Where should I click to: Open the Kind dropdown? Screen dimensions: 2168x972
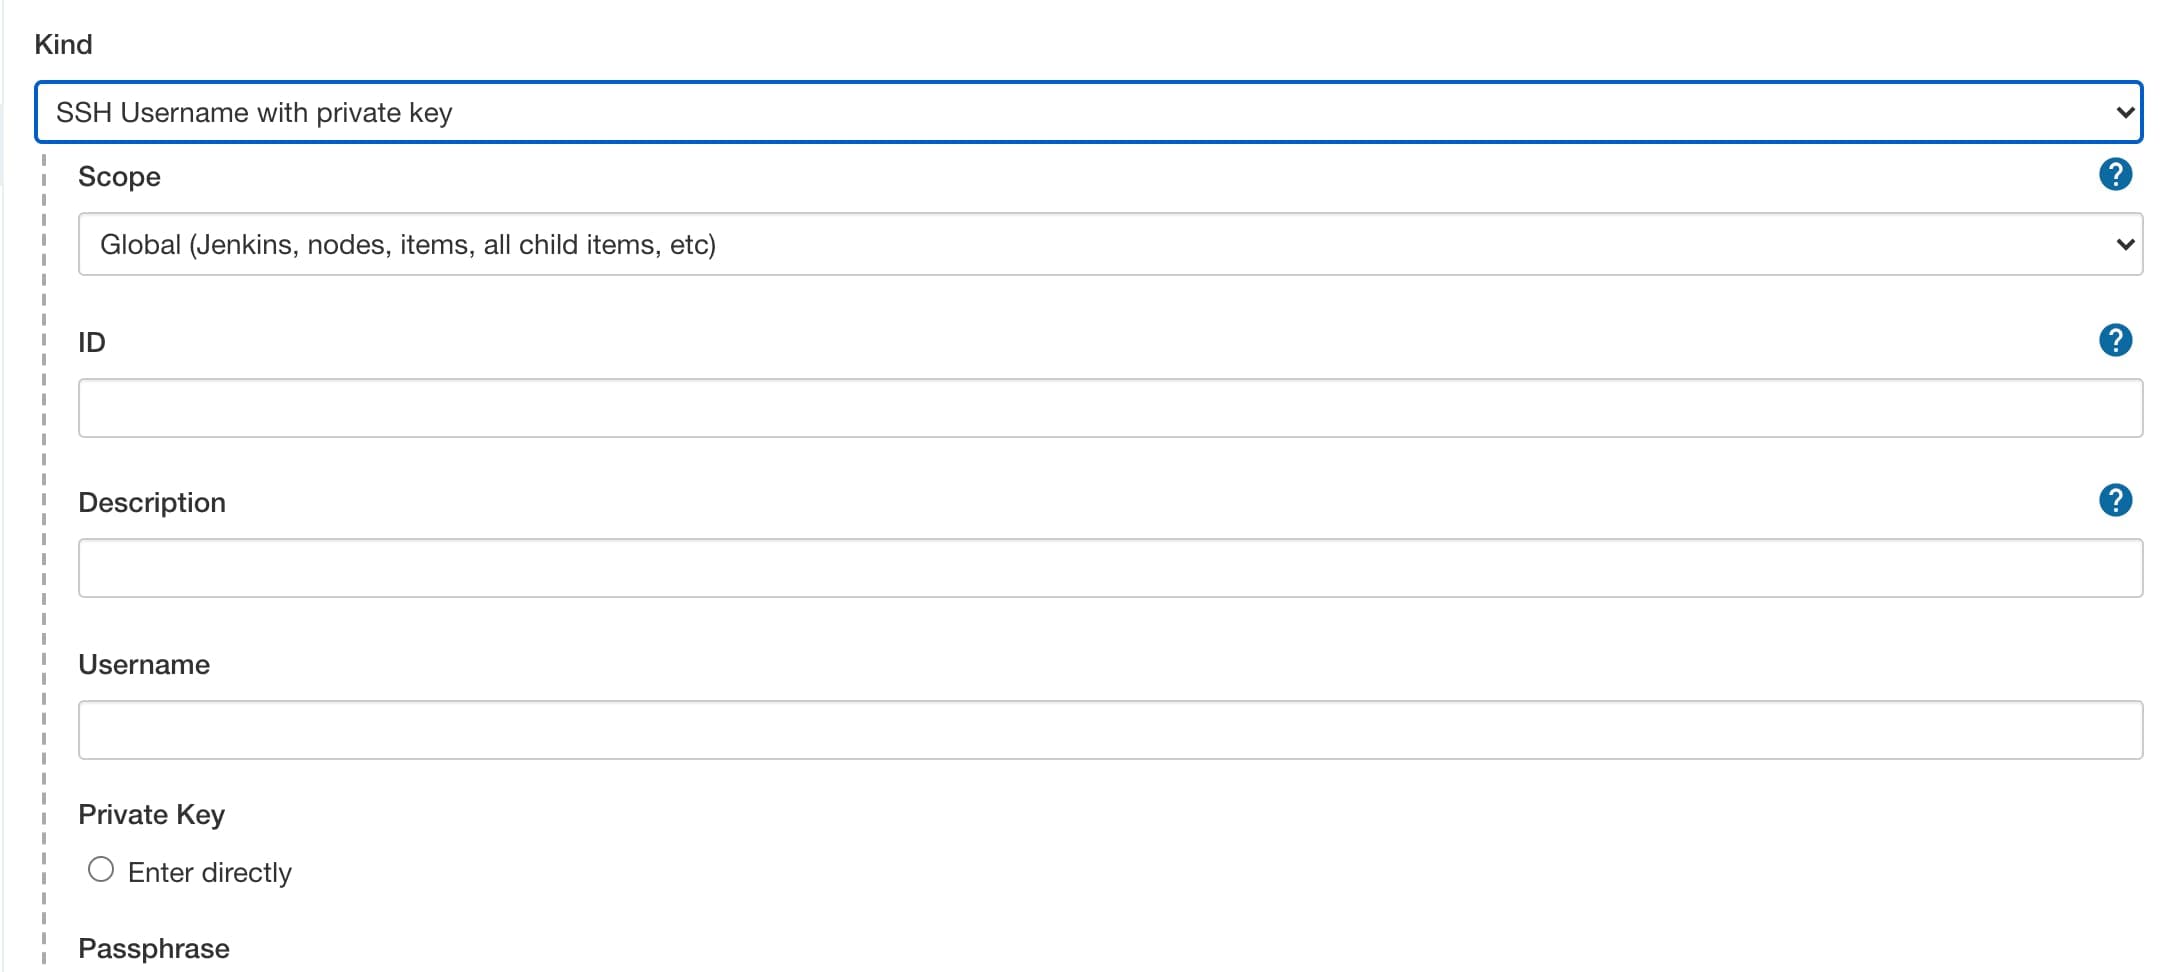click(x=1088, y=112)
